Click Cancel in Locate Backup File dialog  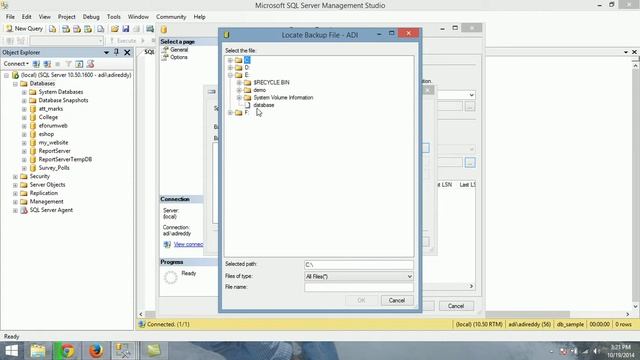coord(397,300)
